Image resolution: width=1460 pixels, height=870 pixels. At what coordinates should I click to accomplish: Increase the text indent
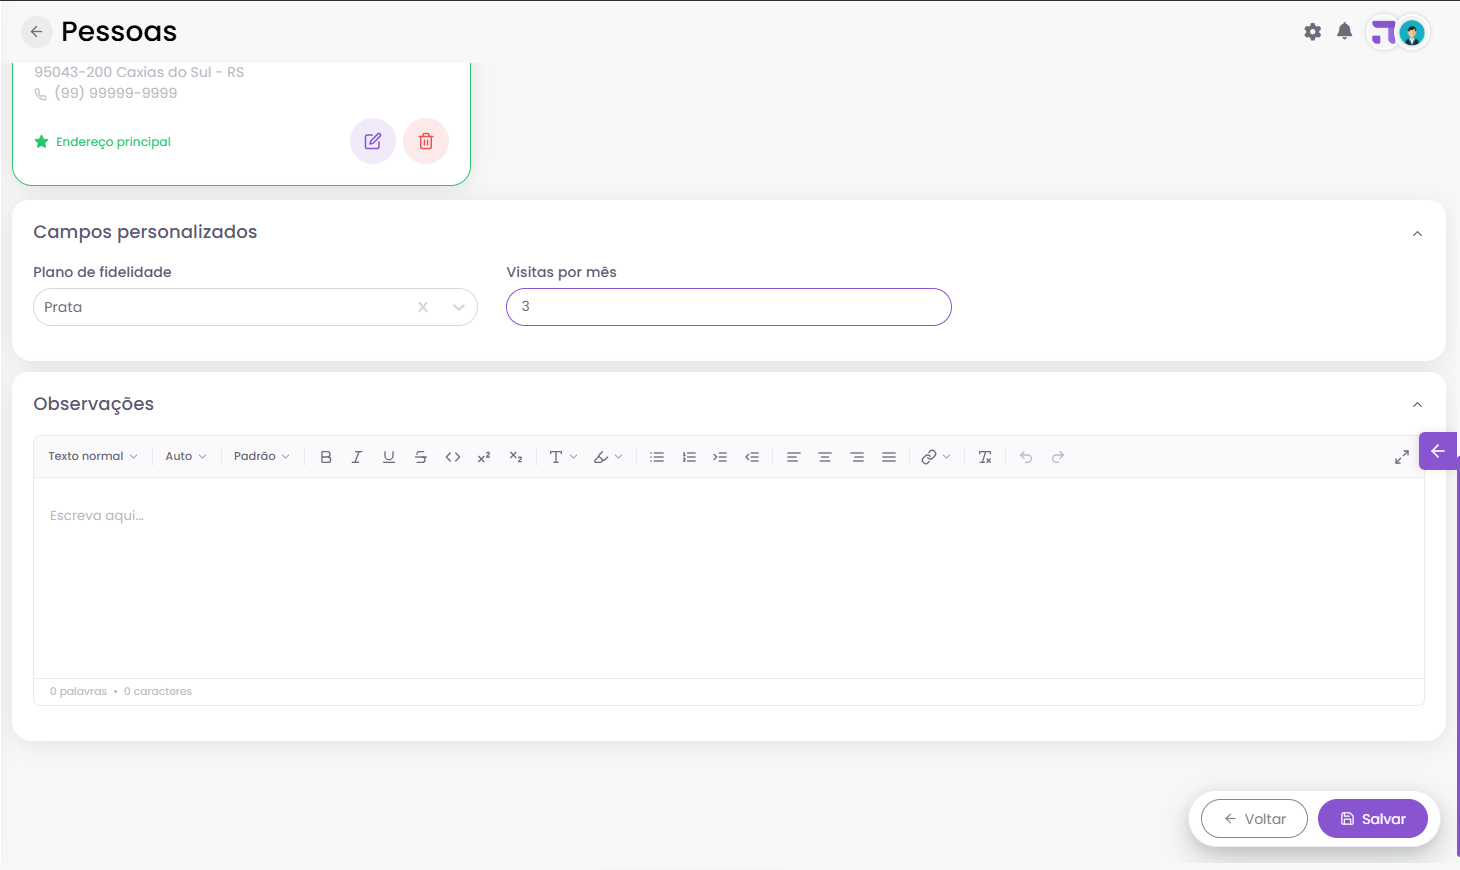[x=720, y=457]
